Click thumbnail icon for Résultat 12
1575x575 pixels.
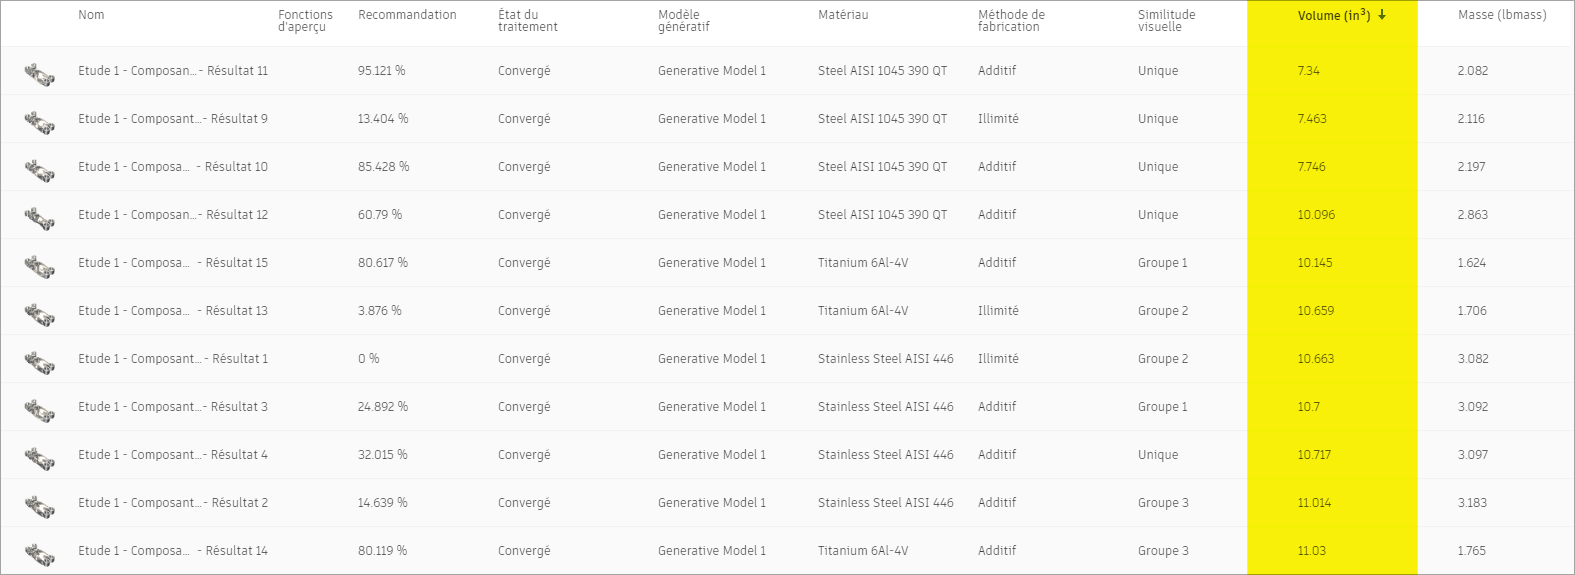tap(39, 217)
